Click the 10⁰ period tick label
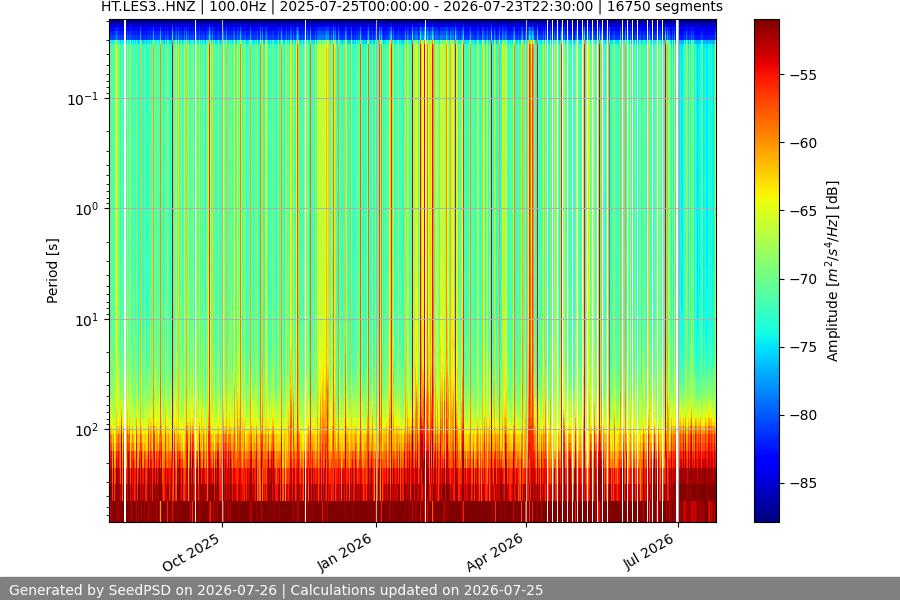 click(x=86, y=209)
